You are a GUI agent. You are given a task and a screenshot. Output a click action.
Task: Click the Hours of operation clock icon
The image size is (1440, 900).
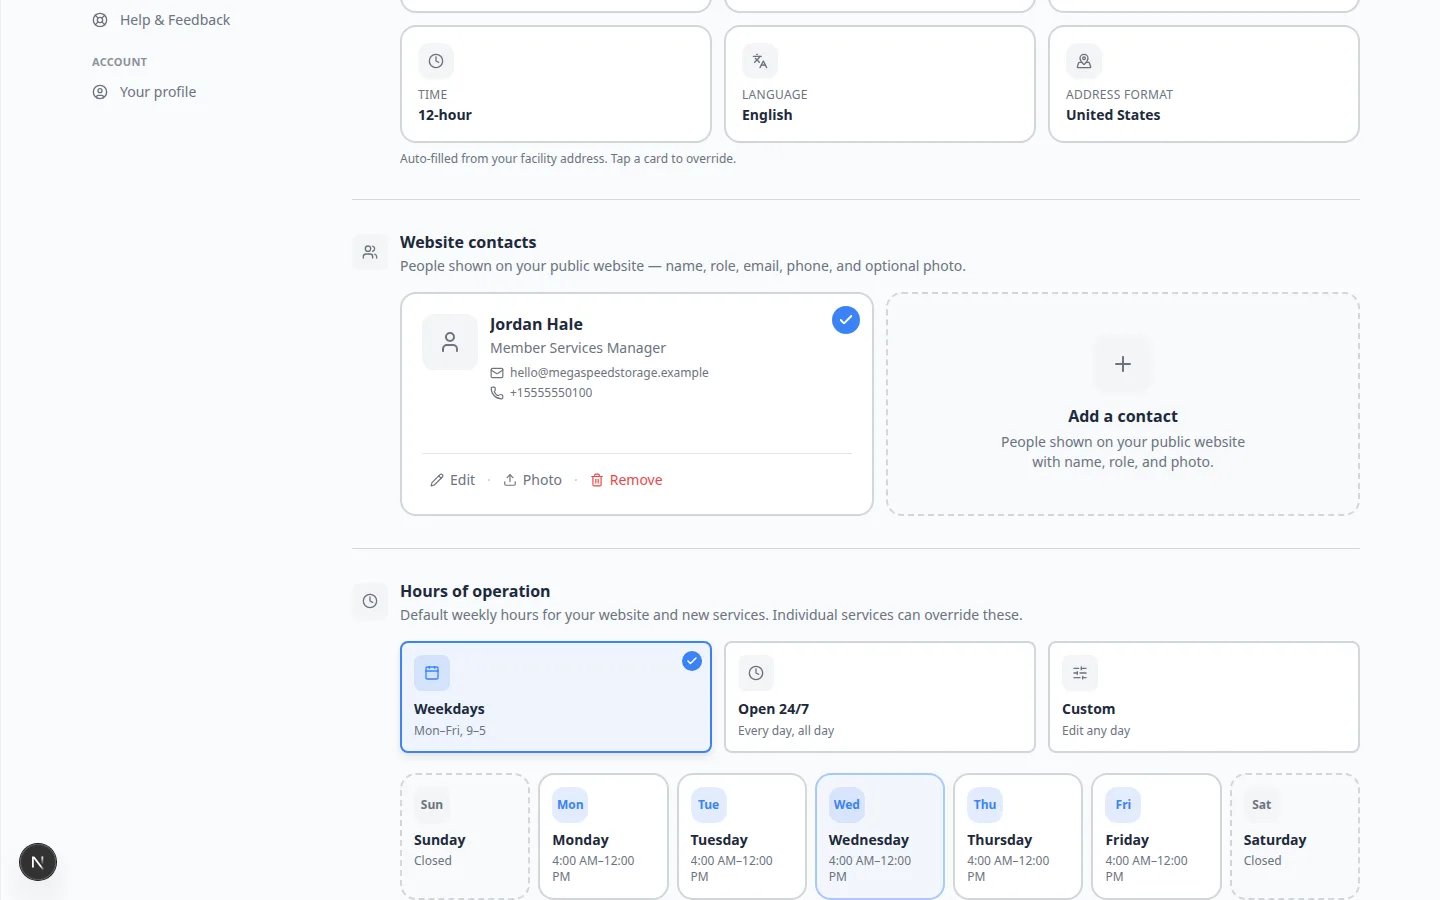tap(370, 601)
